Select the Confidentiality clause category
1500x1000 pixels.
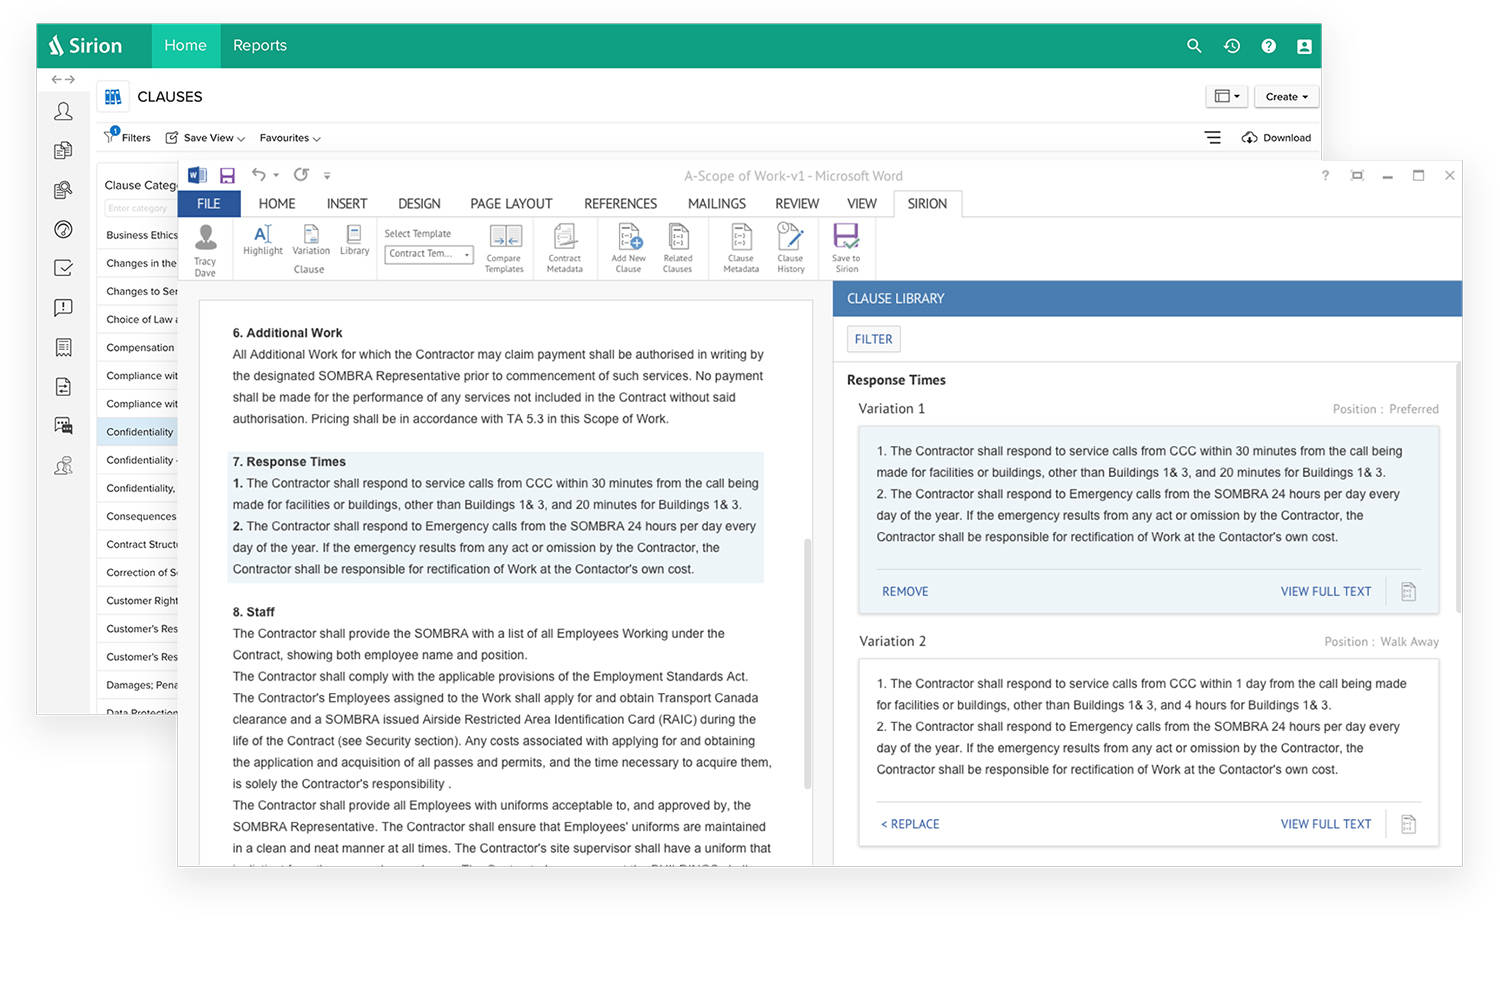(x=138, y=431)
